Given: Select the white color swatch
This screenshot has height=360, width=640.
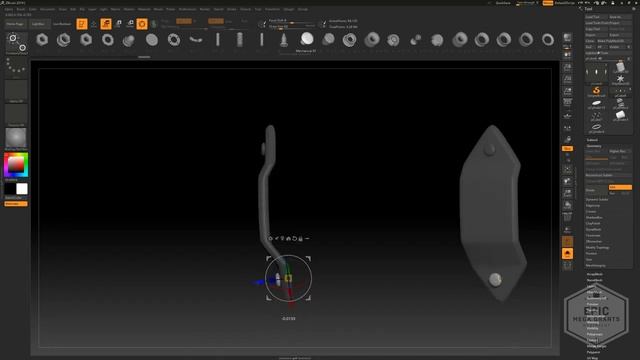Looking at the screenshot, I should (x=22, y=189).
